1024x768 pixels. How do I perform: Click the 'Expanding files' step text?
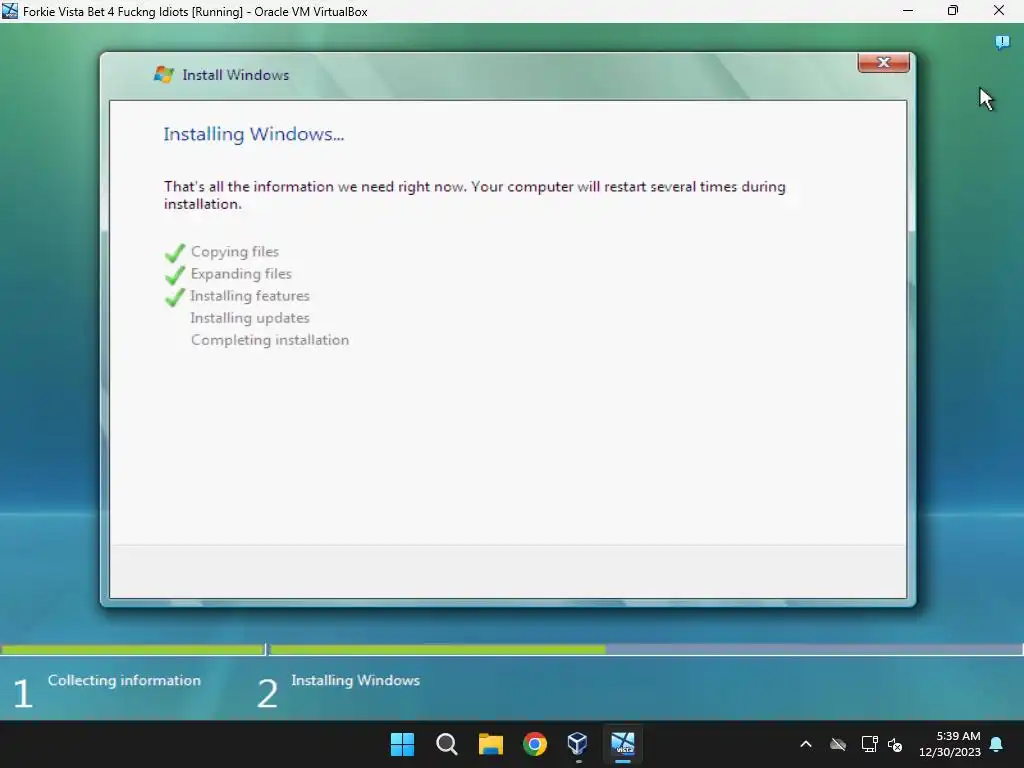(x=241, y=274)
